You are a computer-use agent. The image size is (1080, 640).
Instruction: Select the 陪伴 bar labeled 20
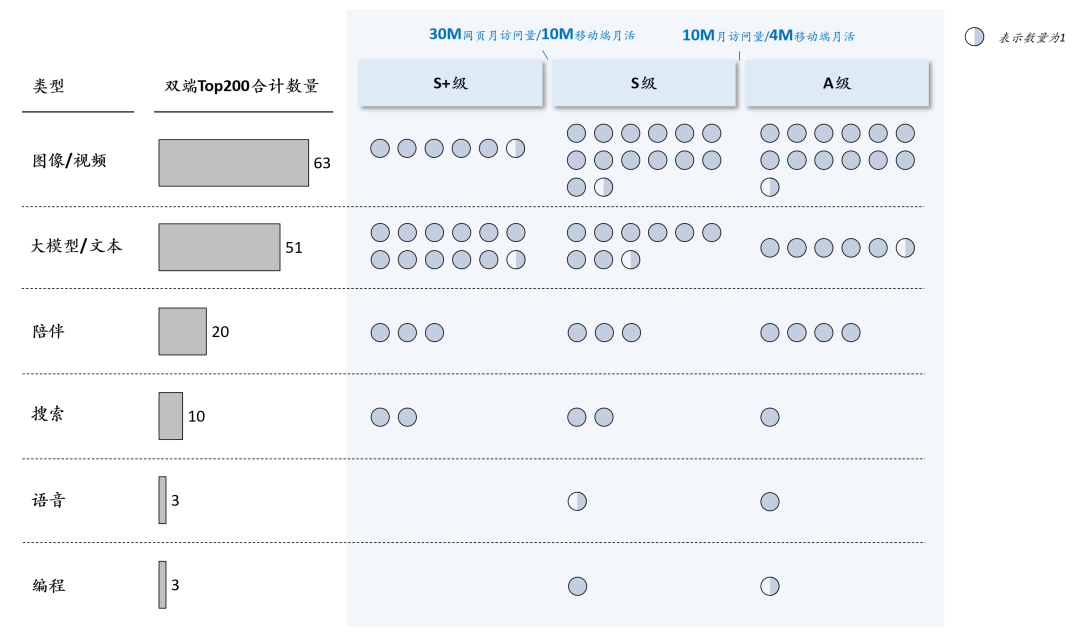point(183,331)
